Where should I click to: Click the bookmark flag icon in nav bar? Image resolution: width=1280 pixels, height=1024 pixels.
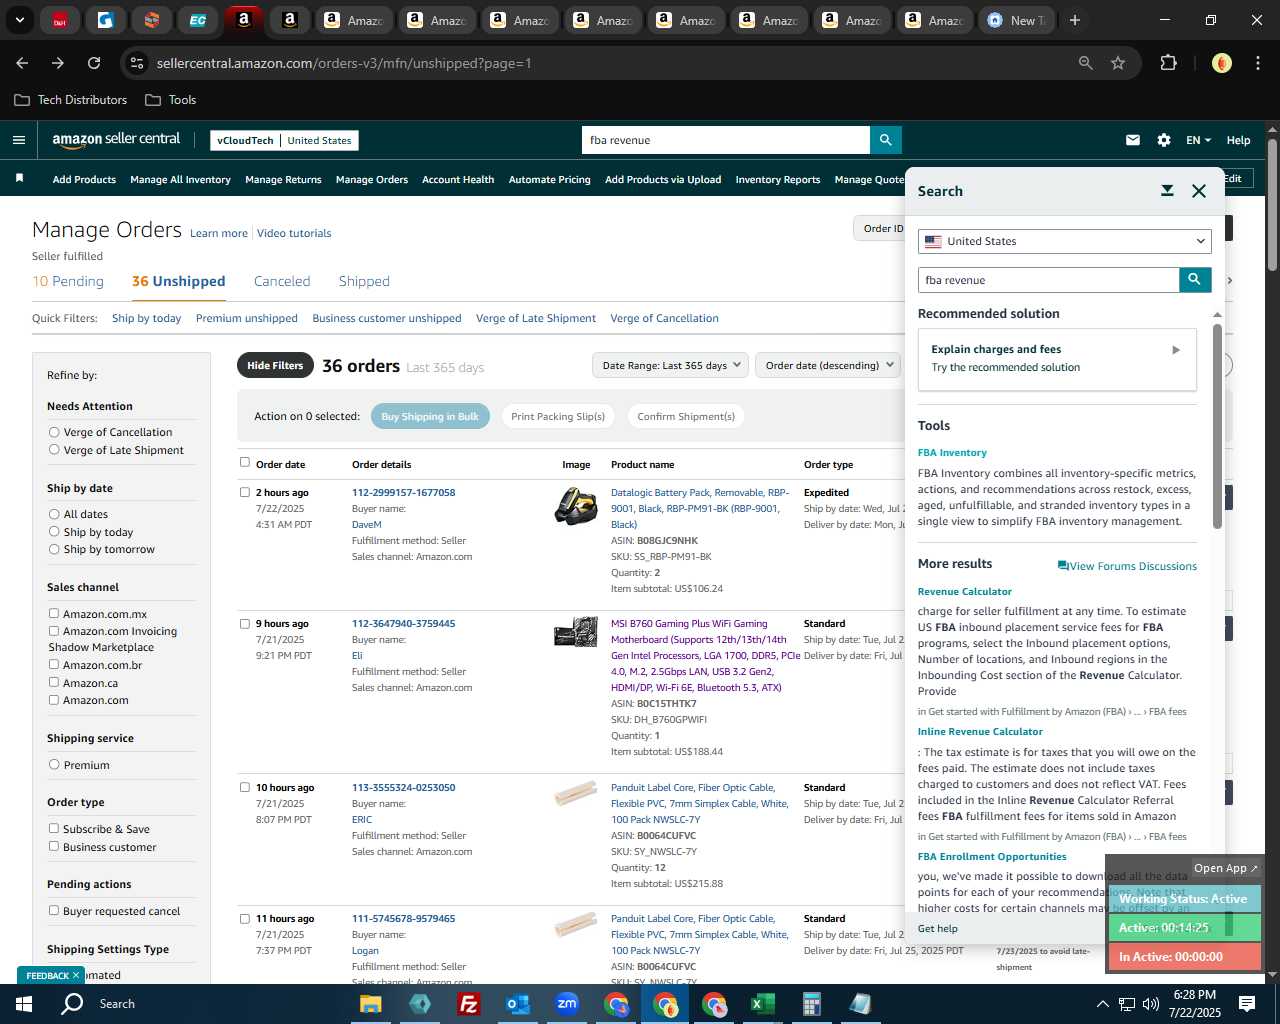tap(19, 179)
